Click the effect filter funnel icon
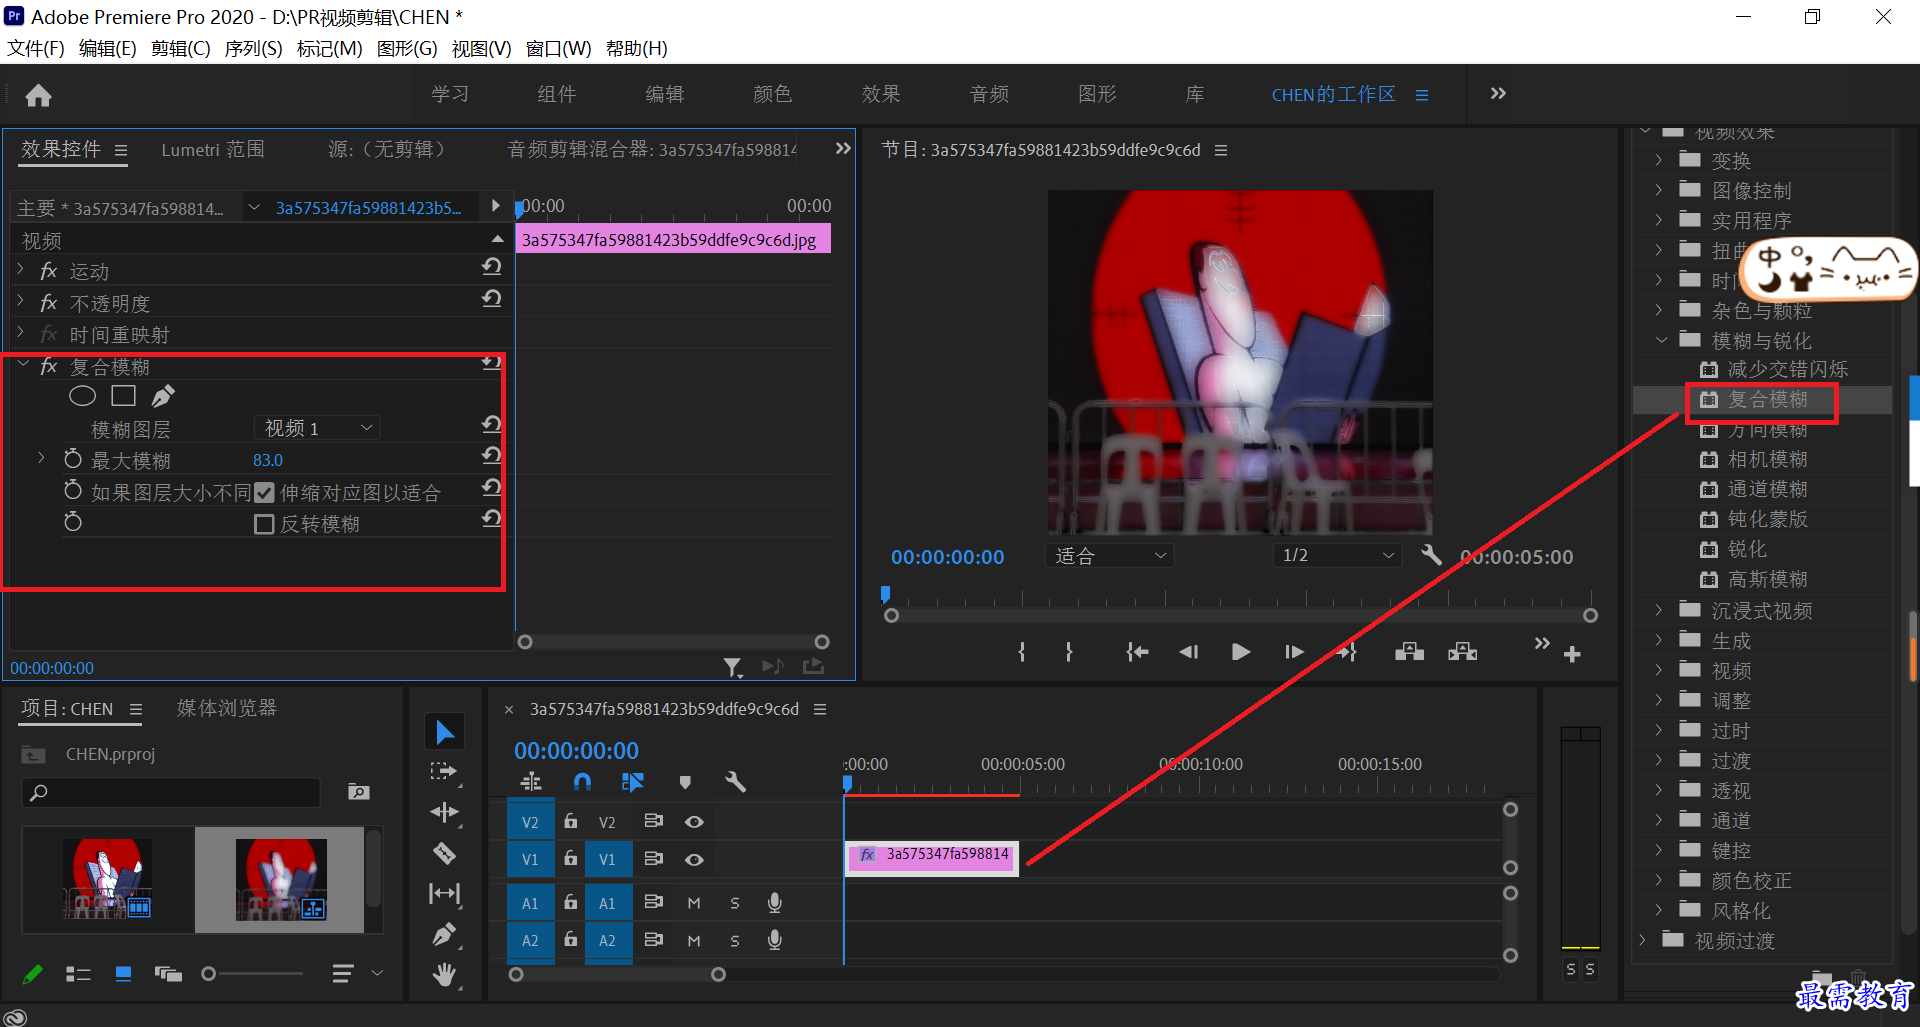The height and width of the screenshot is (1027, 1920). tap(732, 666)
